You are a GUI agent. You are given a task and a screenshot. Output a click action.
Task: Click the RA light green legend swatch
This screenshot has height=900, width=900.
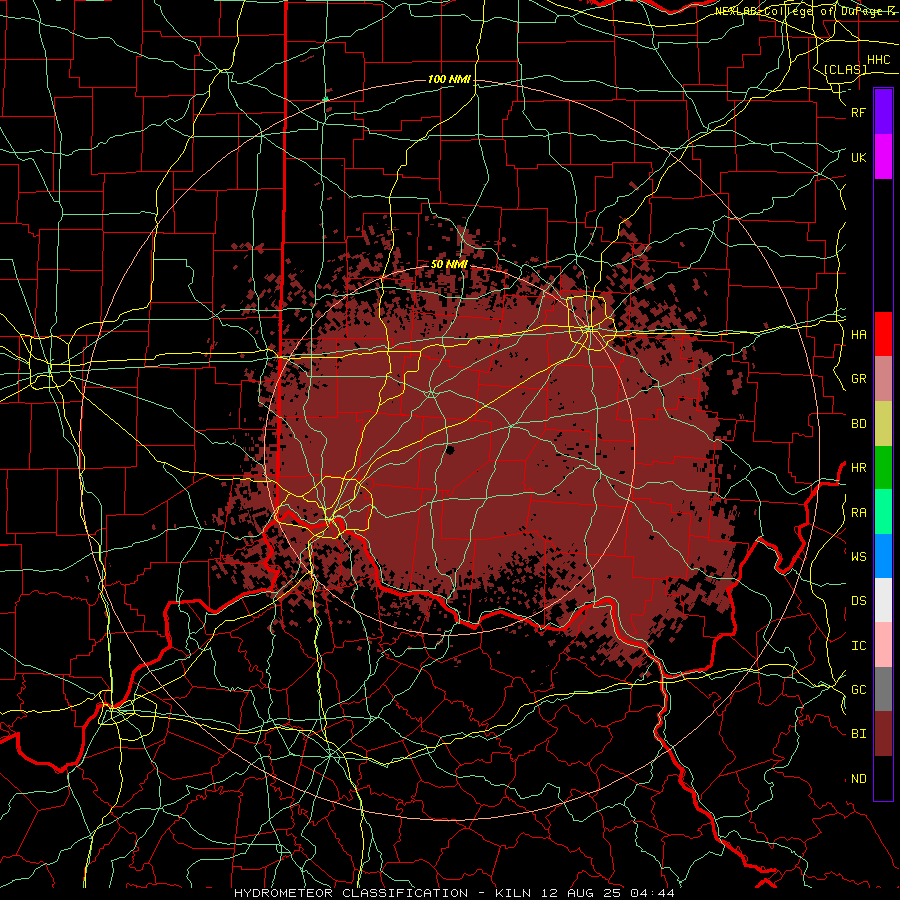click(x=883, y=512)
